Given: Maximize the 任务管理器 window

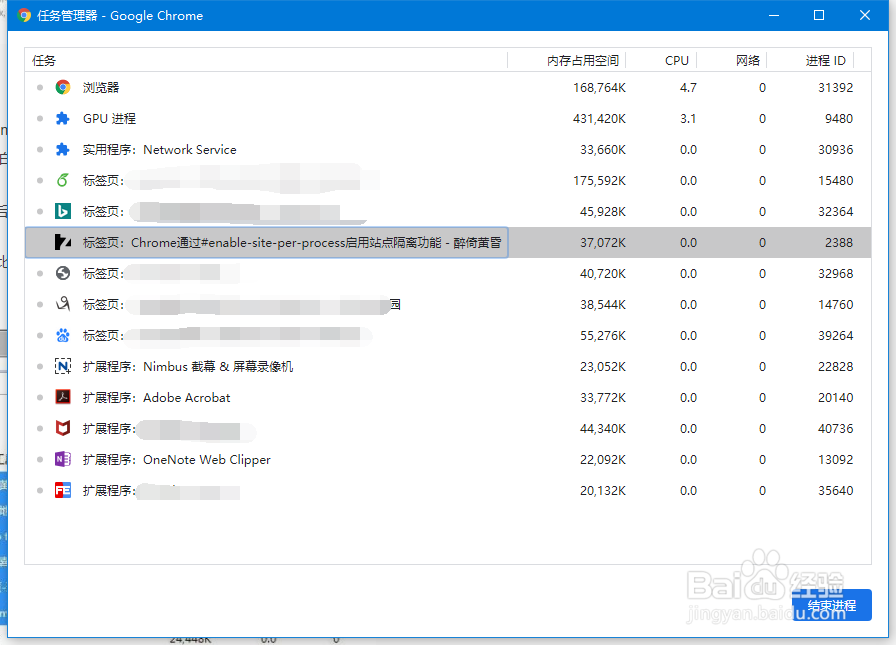Looking at the screenshot, I should (819, 15).
